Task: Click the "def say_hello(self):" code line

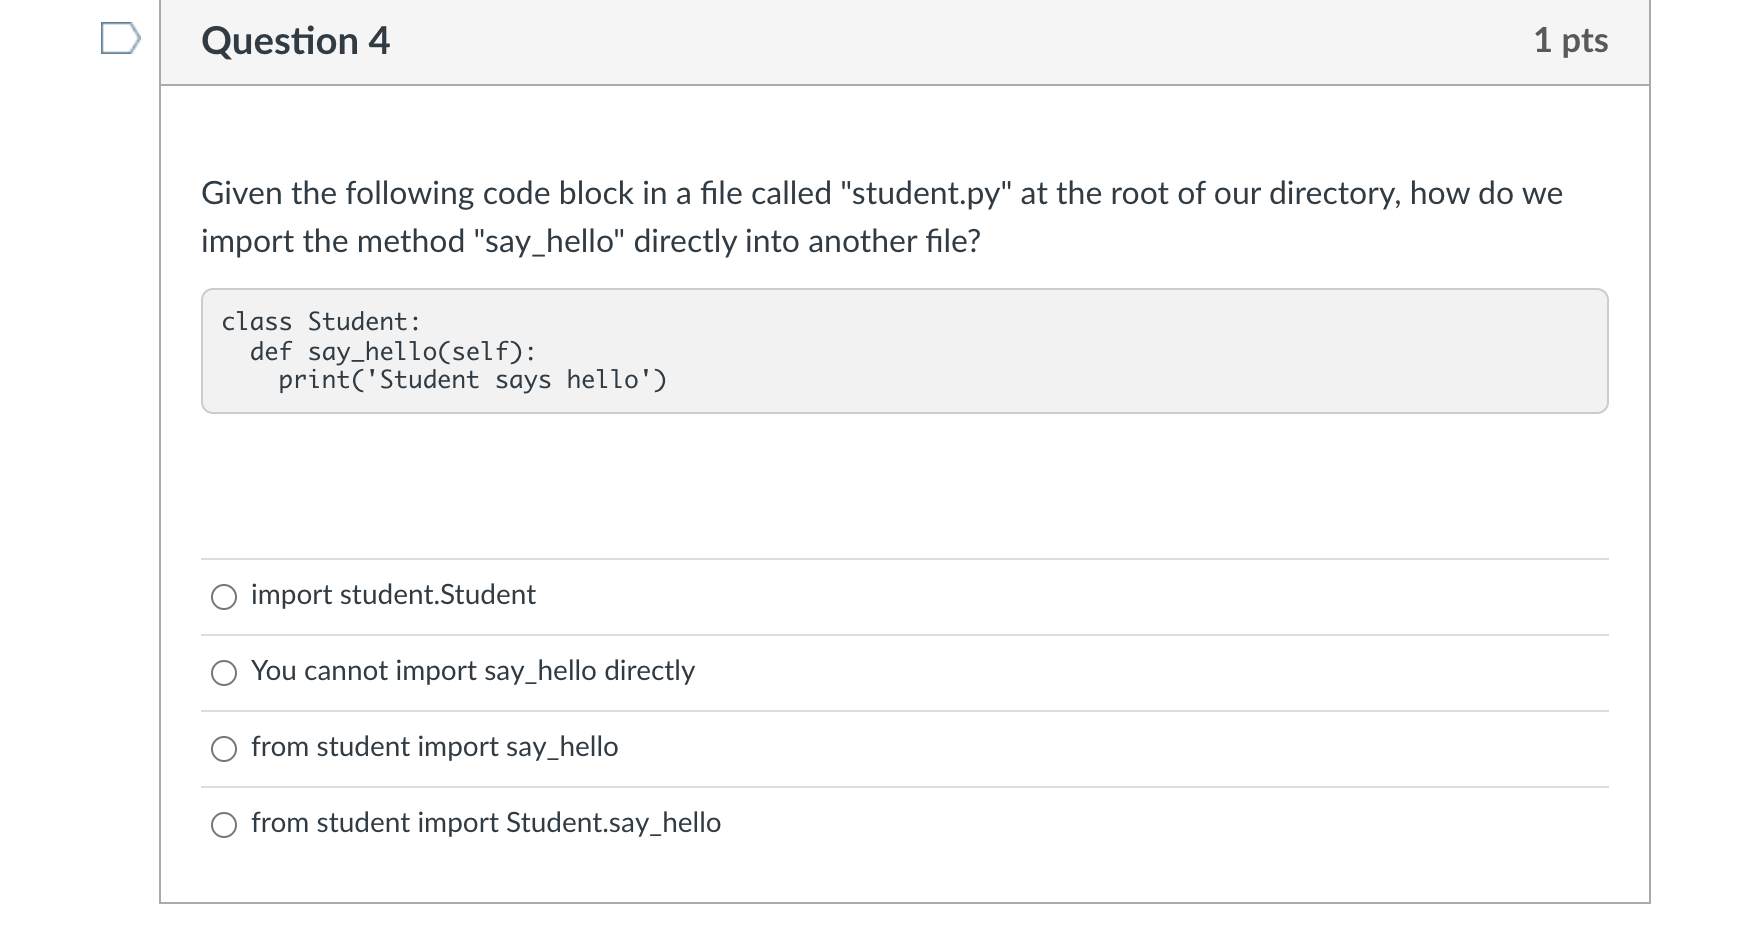Action: [x=393, y=352]
